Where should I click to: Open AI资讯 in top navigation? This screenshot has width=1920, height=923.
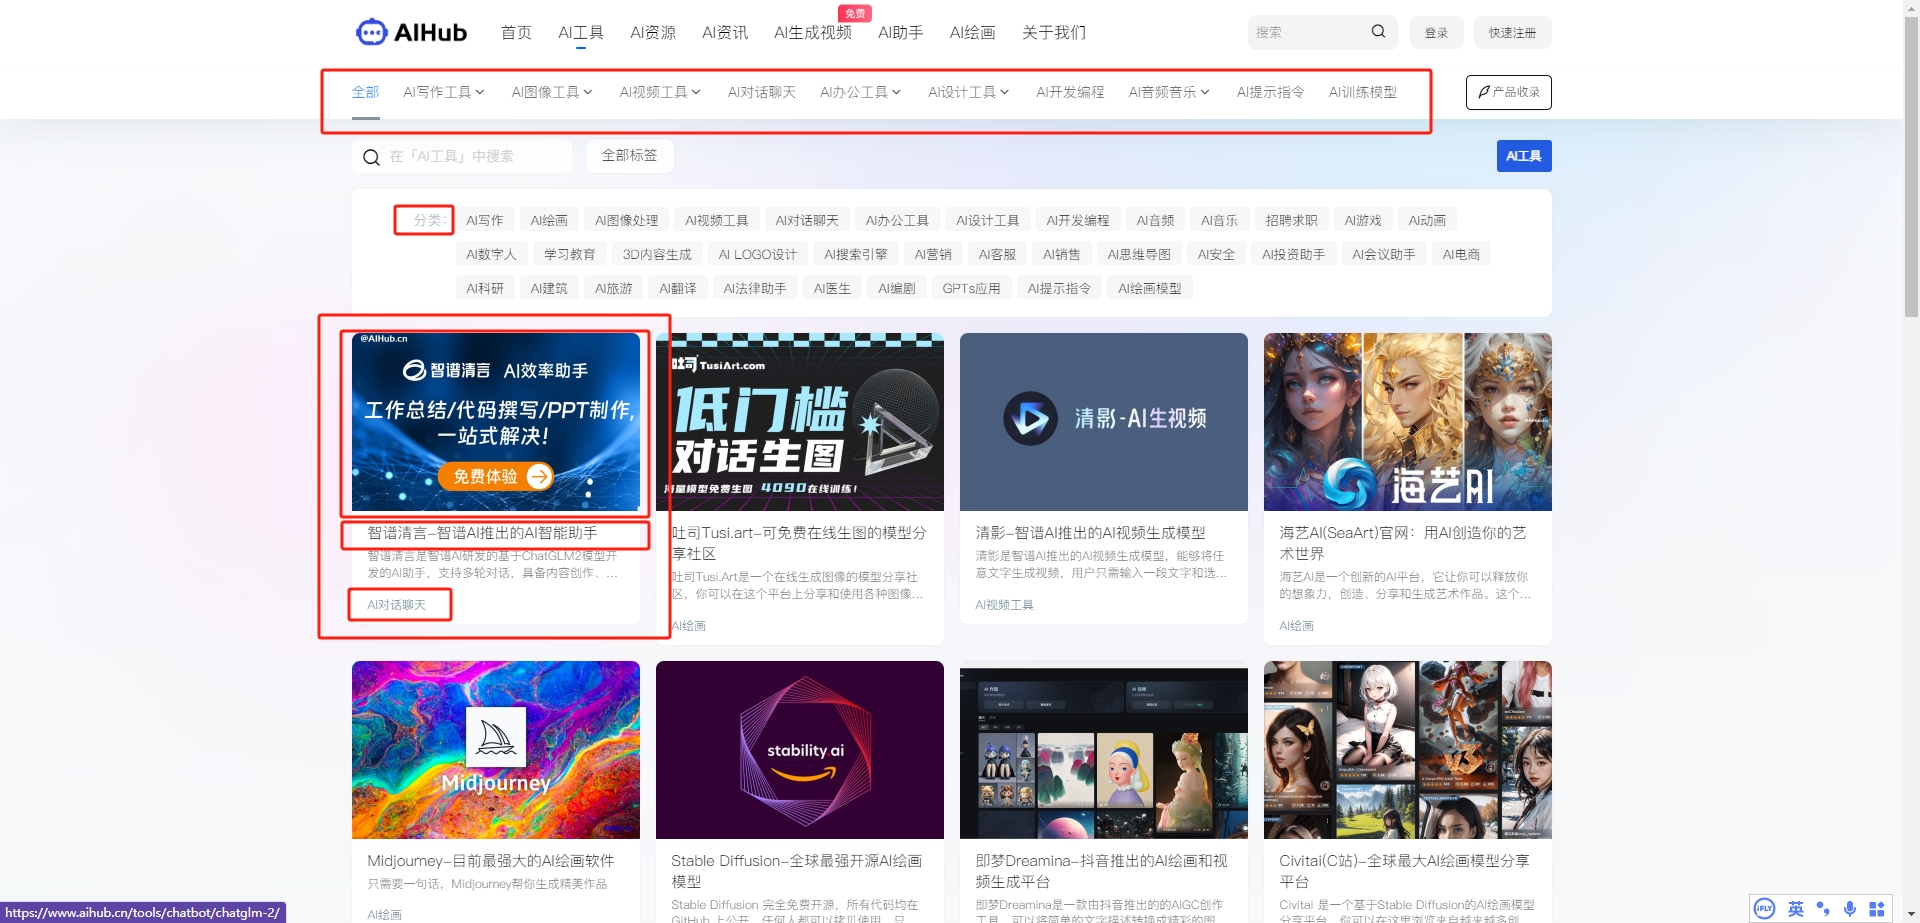(x=725, y=32)
